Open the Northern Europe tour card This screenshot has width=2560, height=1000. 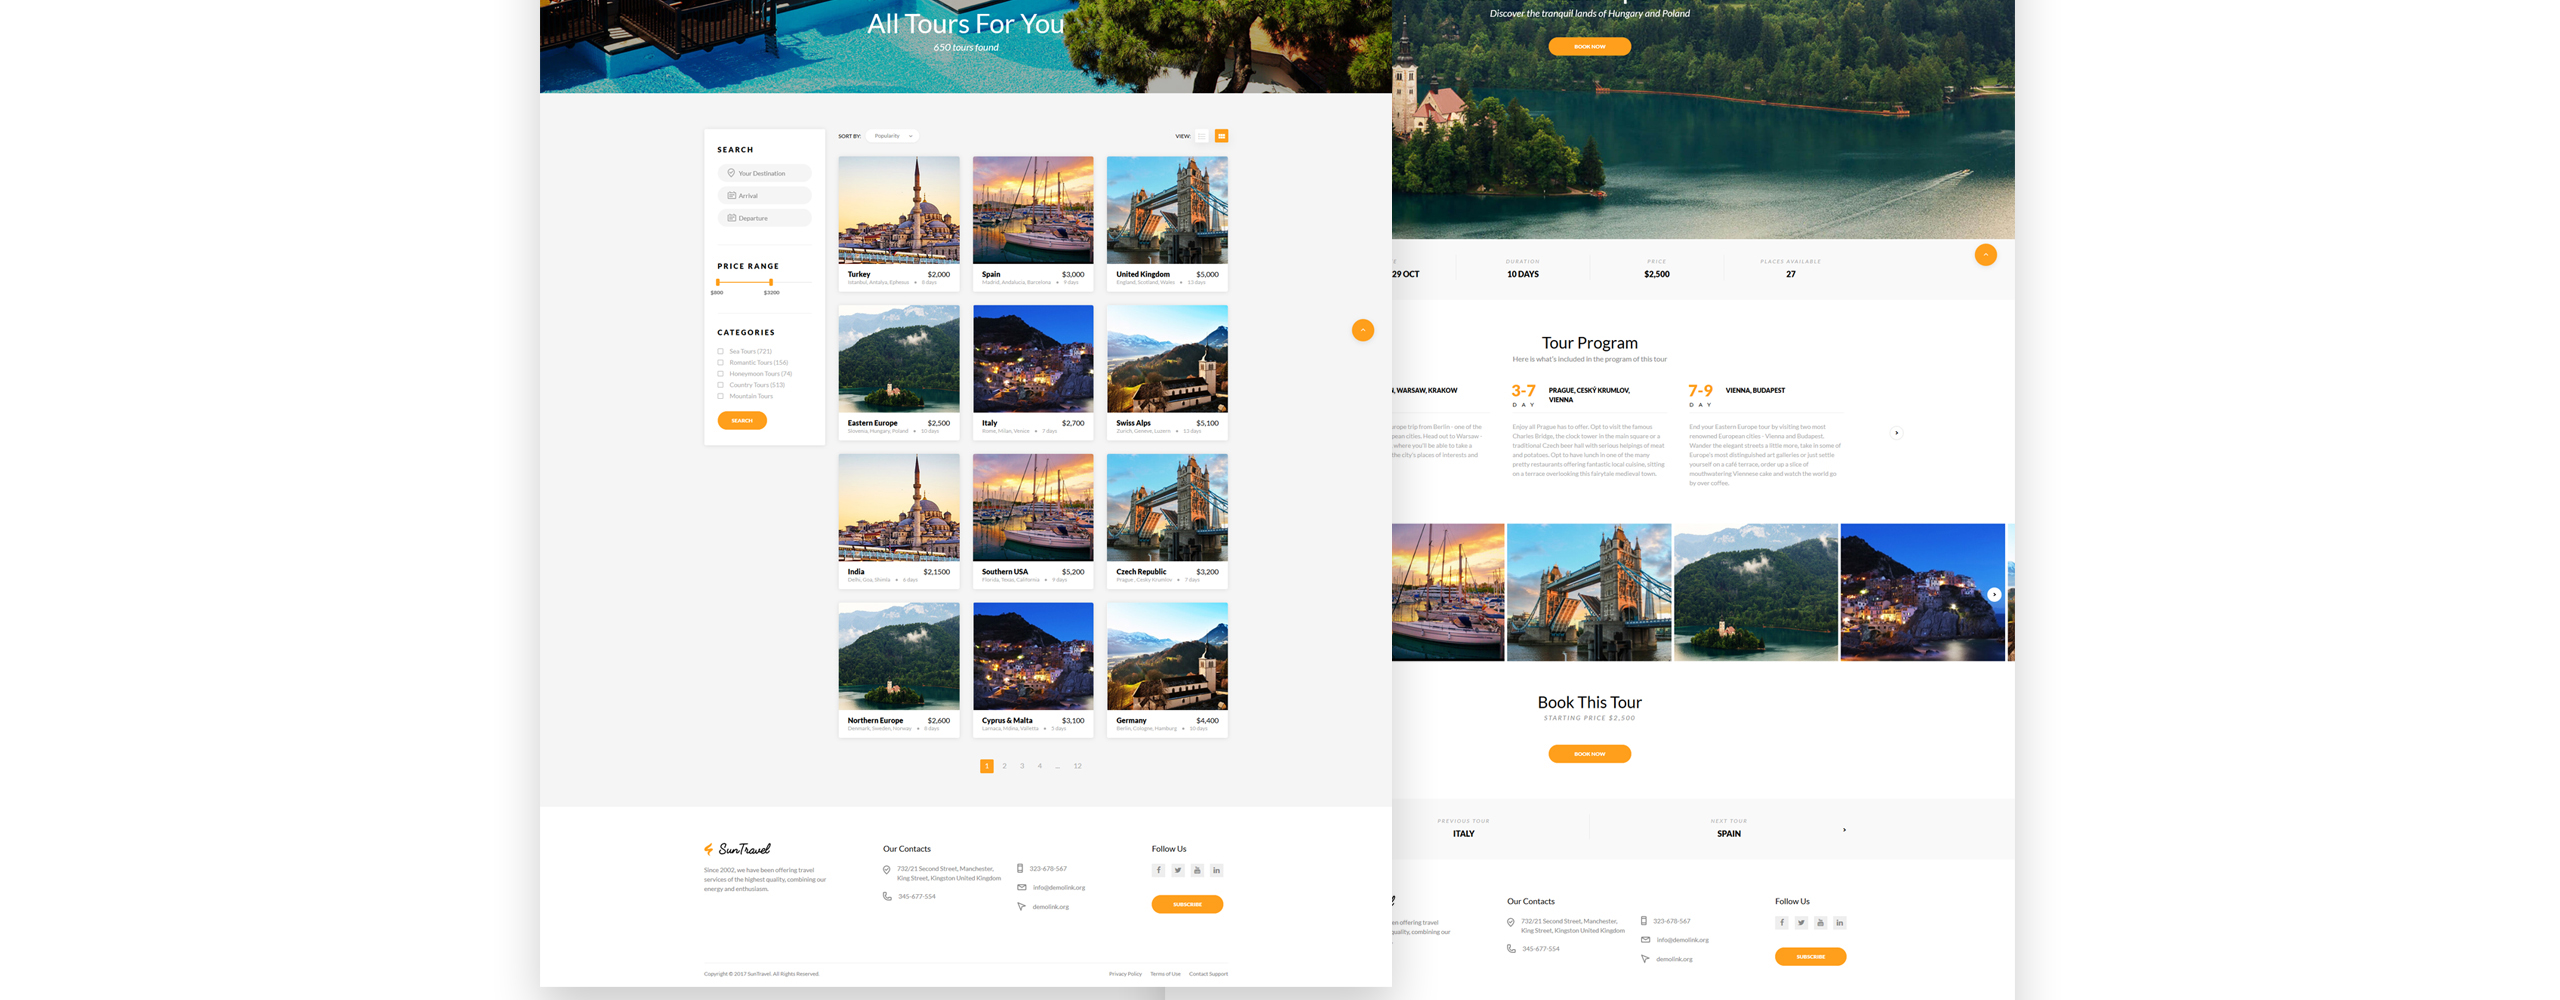899,670
